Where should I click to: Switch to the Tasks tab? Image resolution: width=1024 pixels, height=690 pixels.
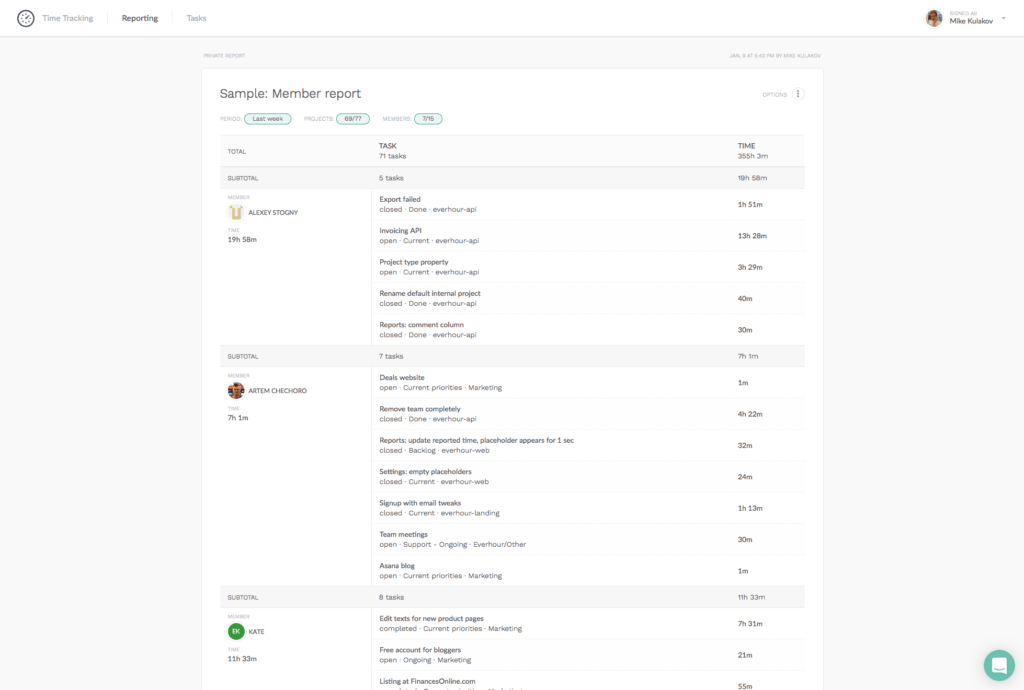coord(196,17)
